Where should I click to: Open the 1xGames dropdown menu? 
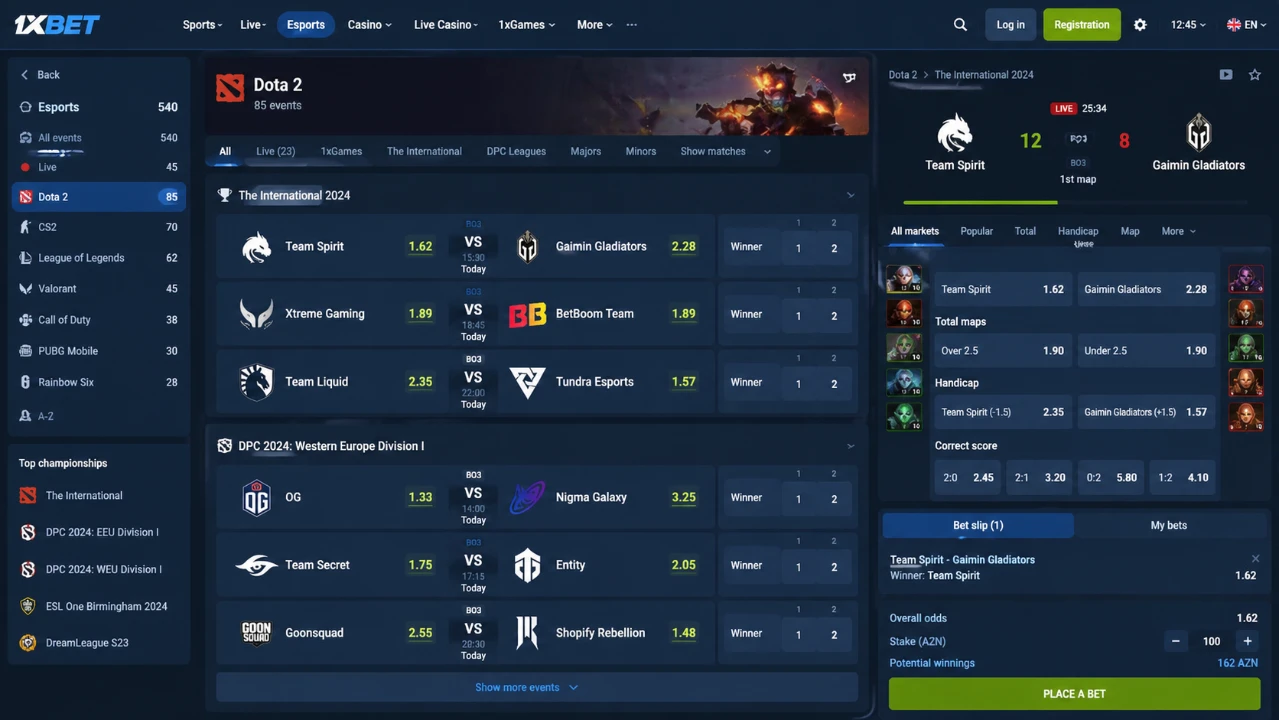click(526, 25)
